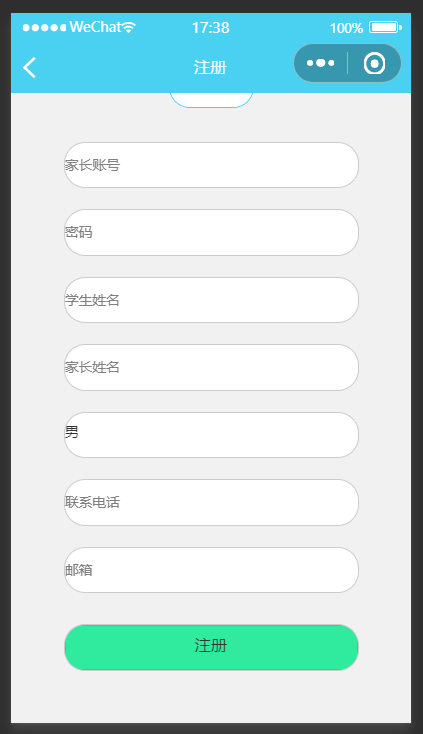Focus the 家长账号 input field
The height and width of the screenshot is (734, 423).
coord(212,165)
